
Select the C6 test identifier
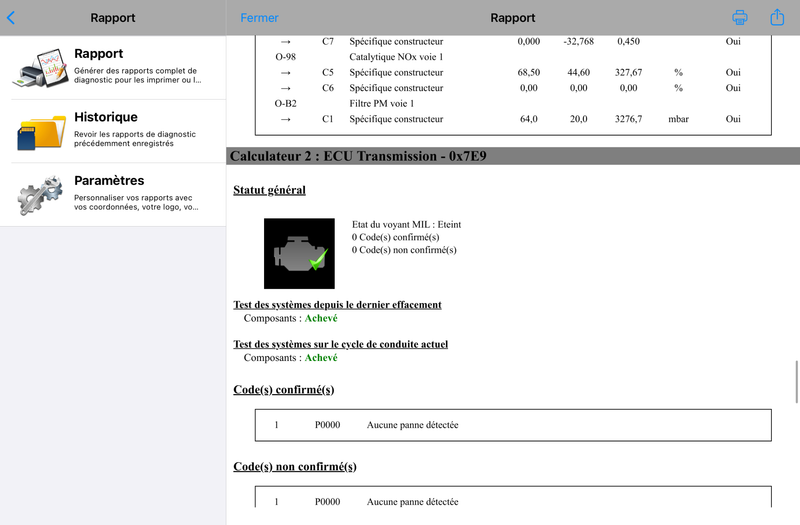pyautogui.click(x=328, y=88)
